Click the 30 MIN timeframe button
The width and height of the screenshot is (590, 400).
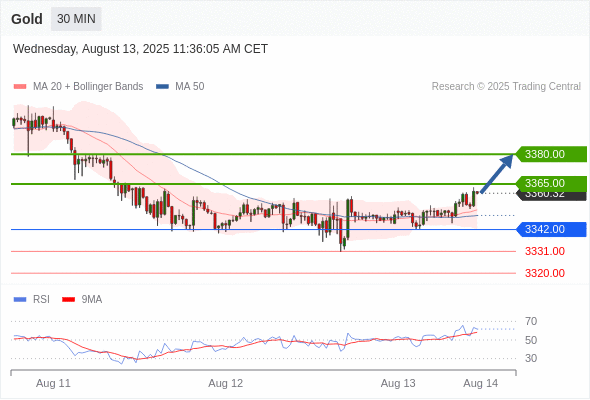click(76, 19)
